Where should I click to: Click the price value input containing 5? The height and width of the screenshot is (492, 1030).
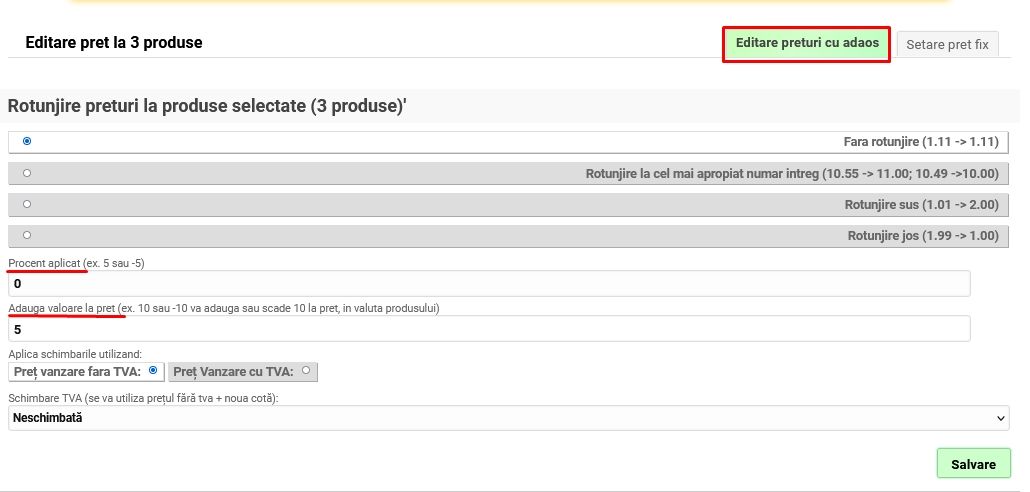click(x=489, y=329)
